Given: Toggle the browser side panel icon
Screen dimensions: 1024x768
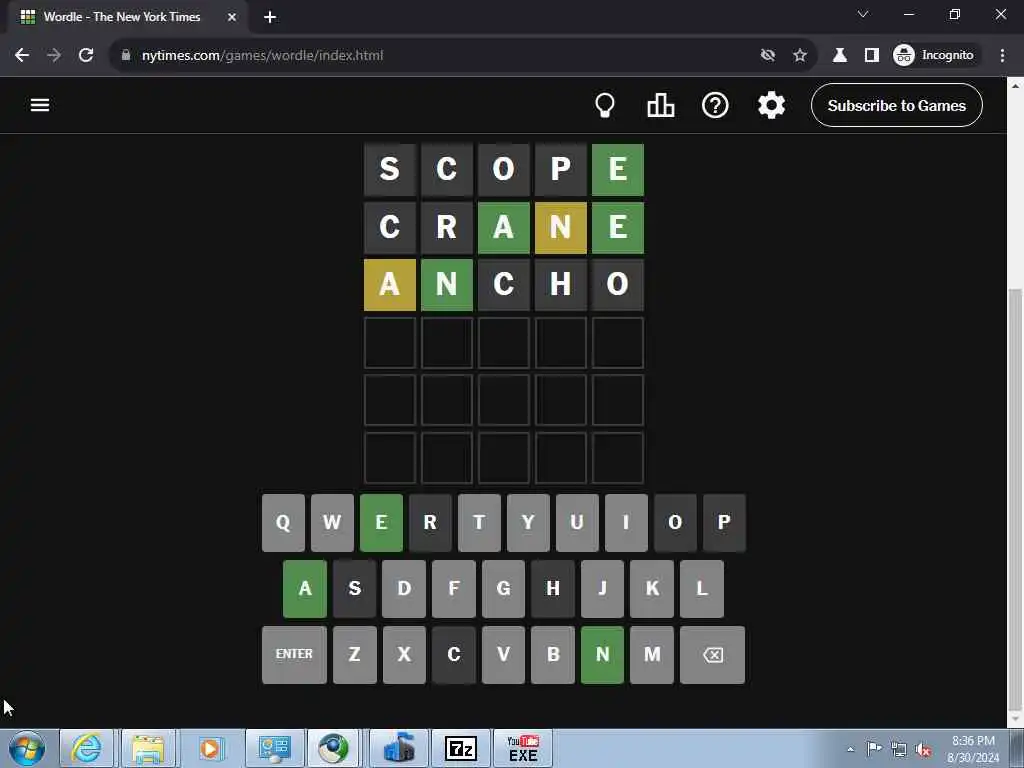Looking at the screenshot, I should [x=872, y=55].
